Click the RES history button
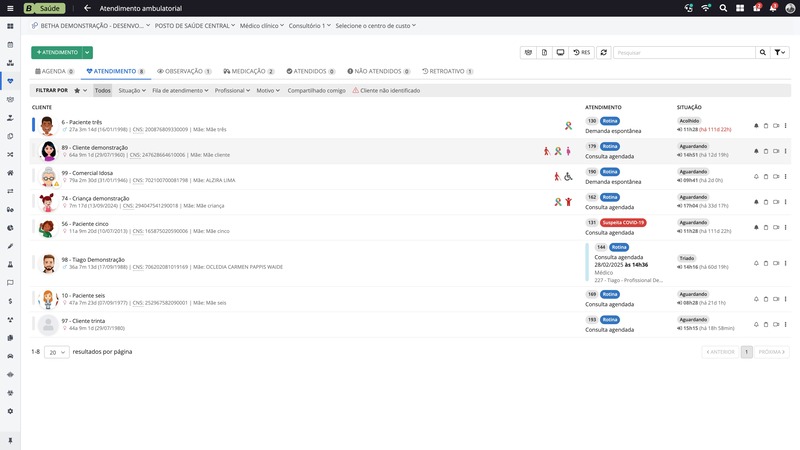800x450 pixels. tap(581, 52)
